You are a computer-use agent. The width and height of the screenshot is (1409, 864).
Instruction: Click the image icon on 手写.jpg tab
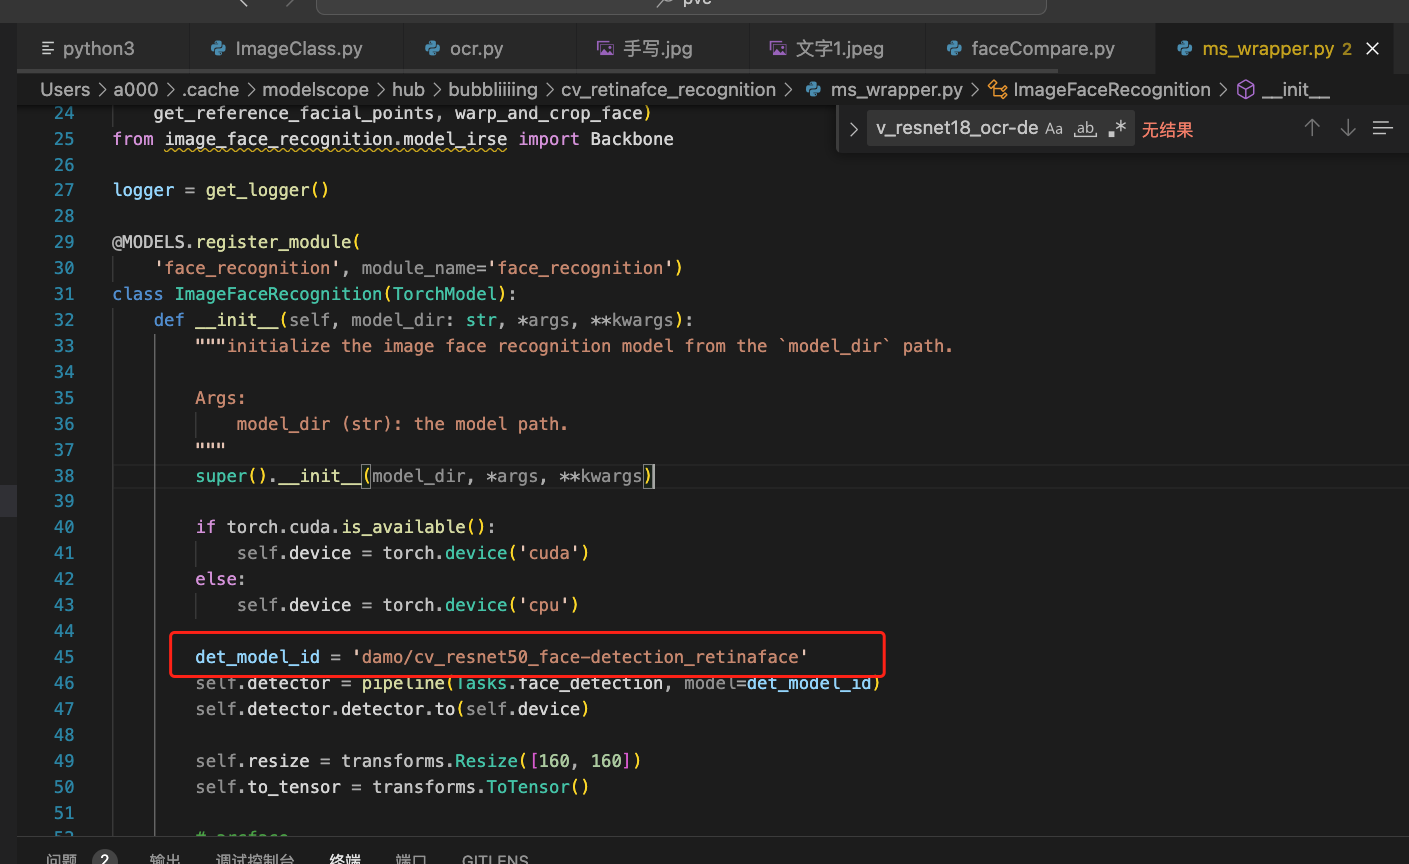605,48
